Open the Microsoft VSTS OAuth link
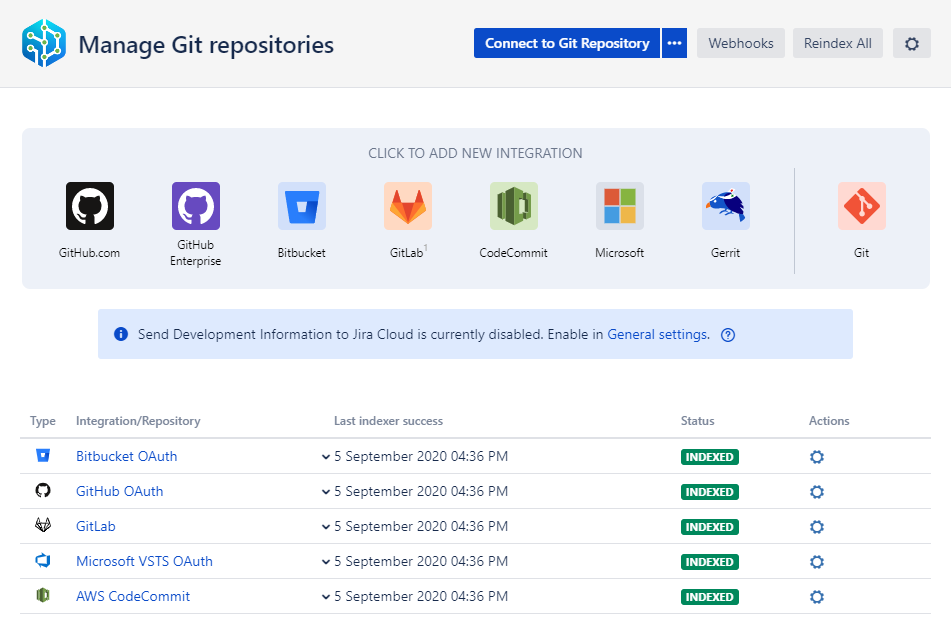 tap(144, 562)
